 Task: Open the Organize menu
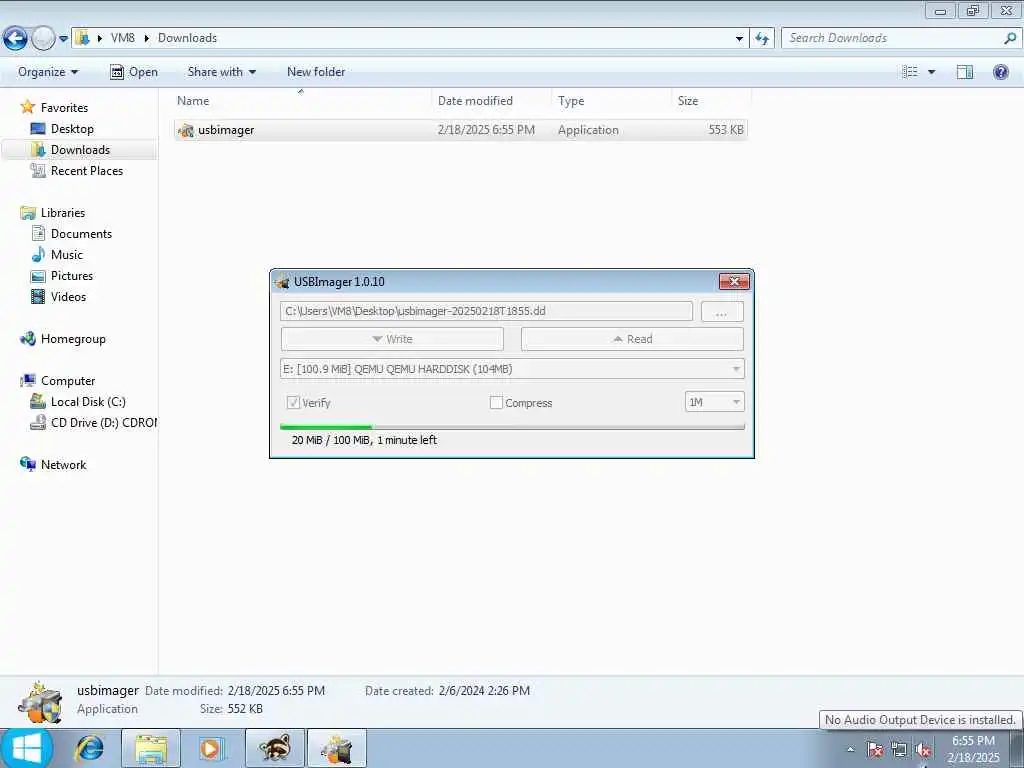tap(48, 72)
